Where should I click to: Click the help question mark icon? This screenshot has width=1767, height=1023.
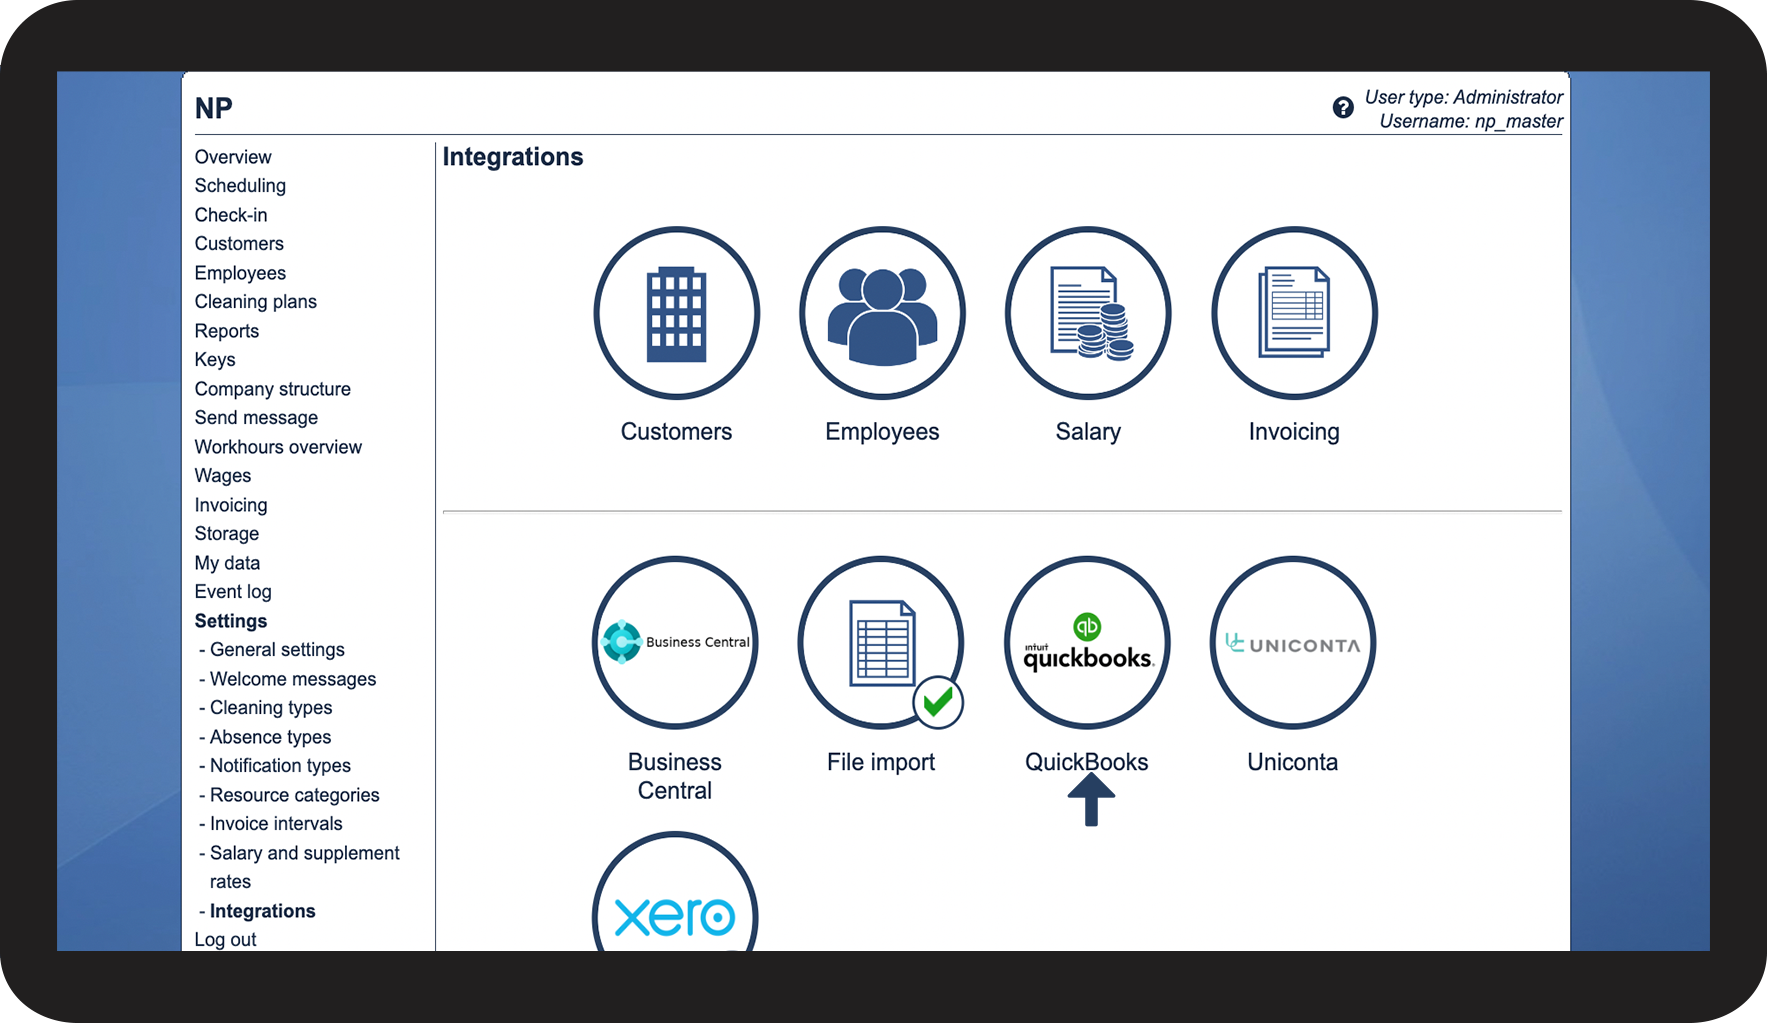(x=1343, y=108)
